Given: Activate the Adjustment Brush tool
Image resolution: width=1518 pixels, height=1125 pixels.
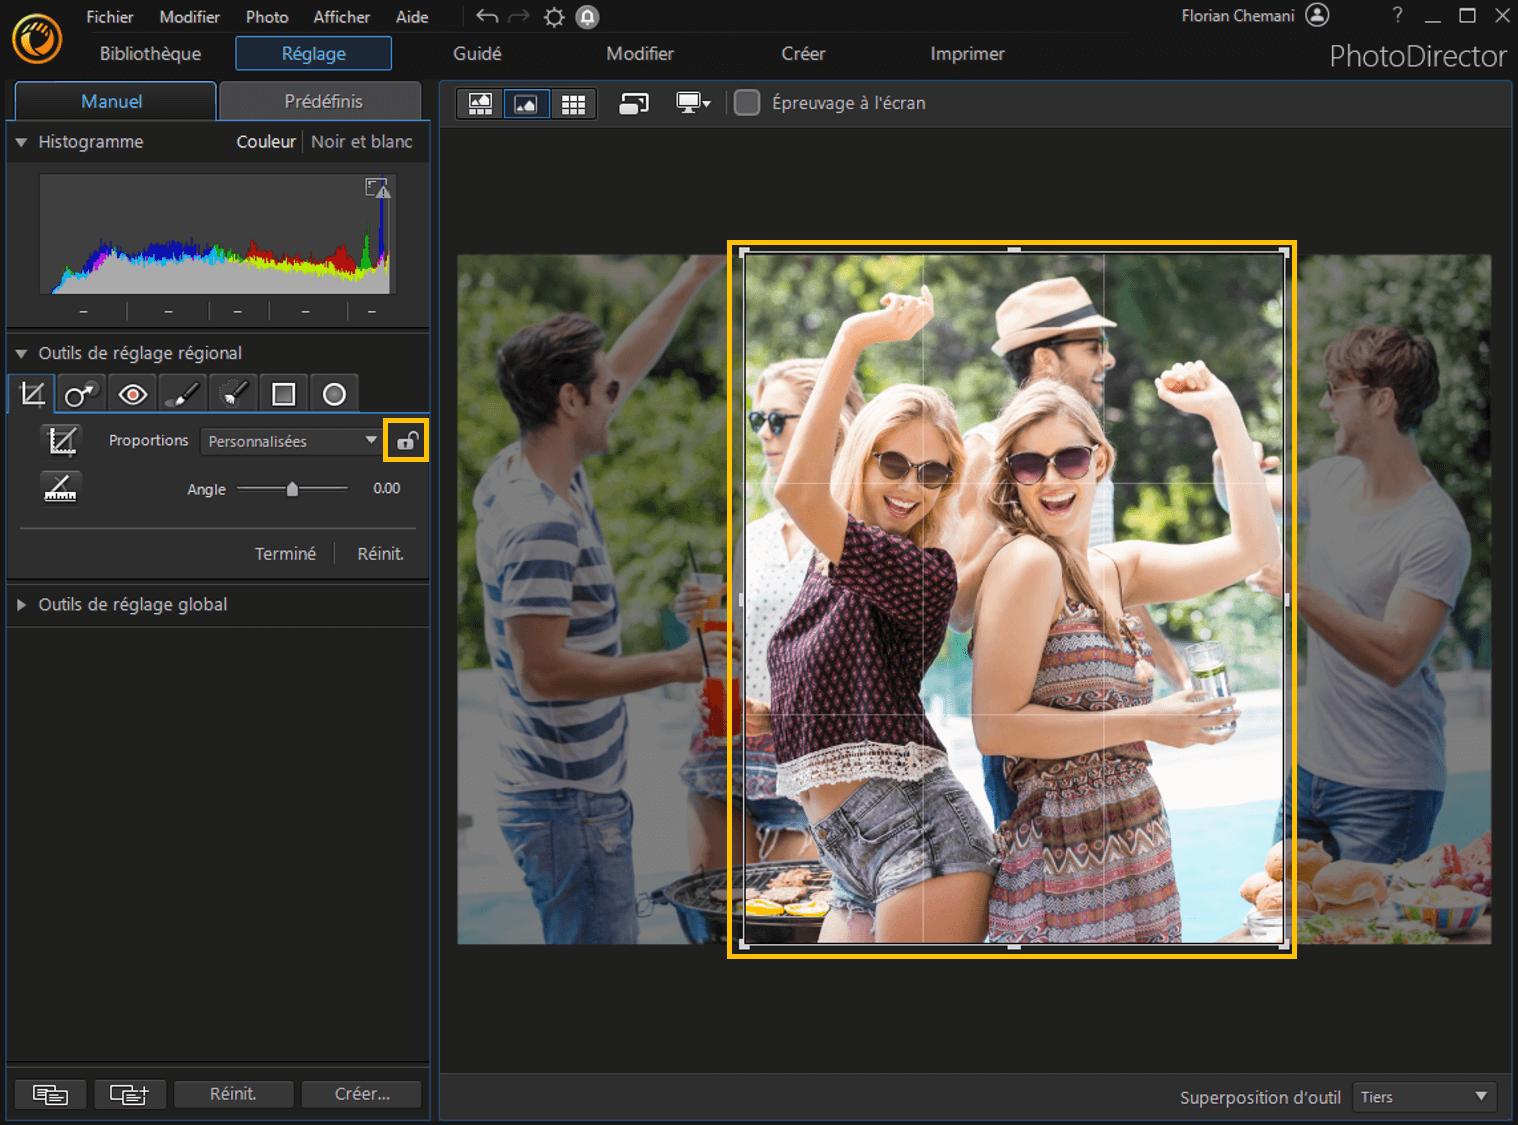Looking at the screenshot, I should coord(182,393).
